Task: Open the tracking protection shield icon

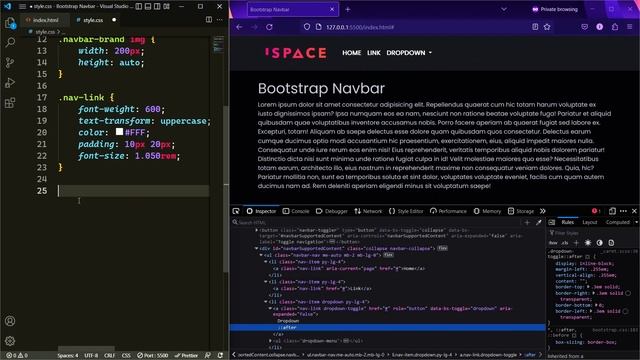Action: (x=307, y=27)
